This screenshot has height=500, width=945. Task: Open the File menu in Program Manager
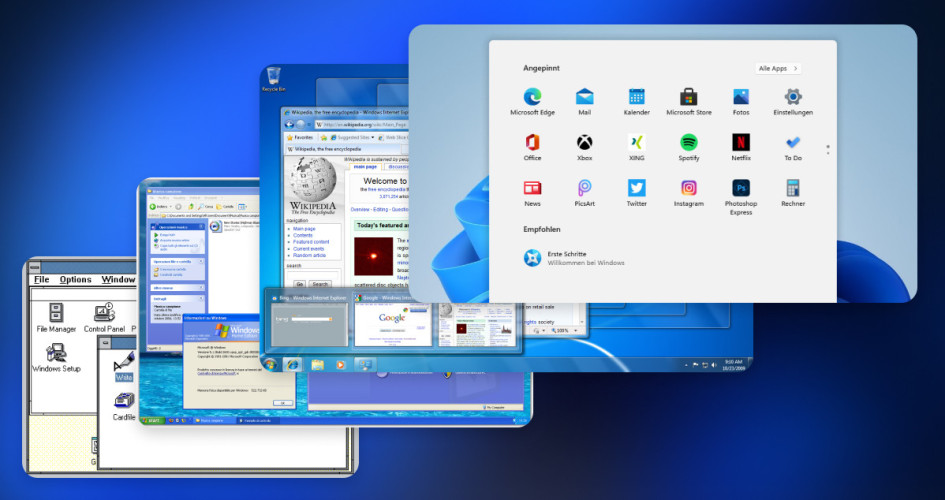click(42, 280)
